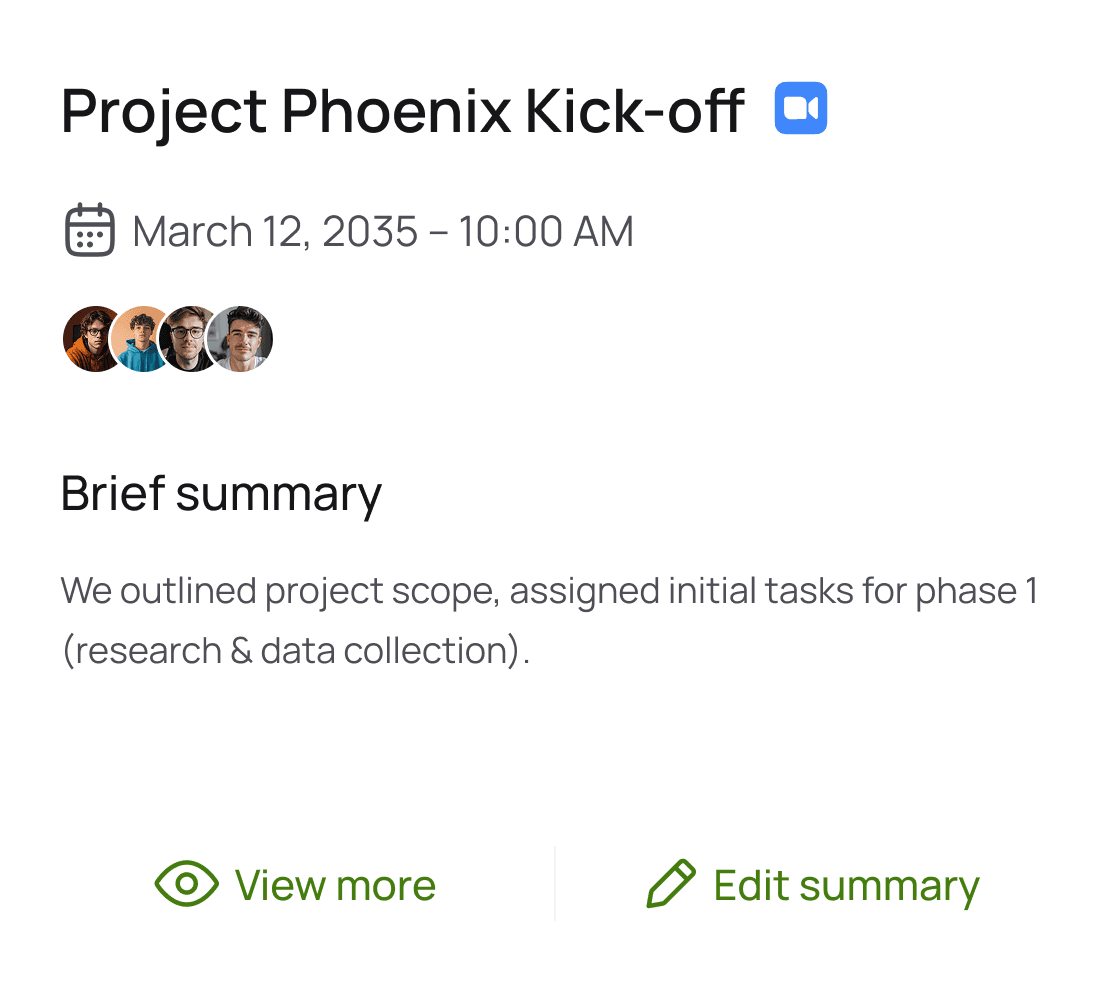Click the calendar icon beside the date

90,231
